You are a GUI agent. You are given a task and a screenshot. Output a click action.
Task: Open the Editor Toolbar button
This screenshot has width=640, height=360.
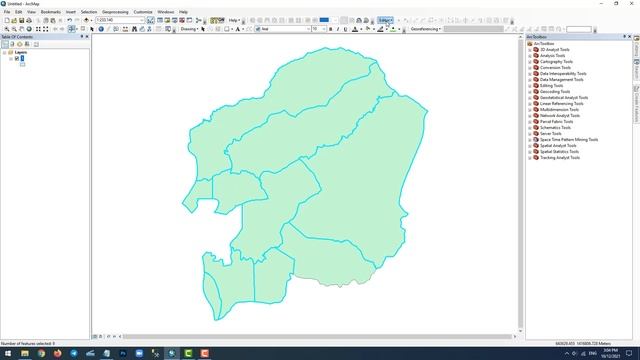(x=151, y=20)
